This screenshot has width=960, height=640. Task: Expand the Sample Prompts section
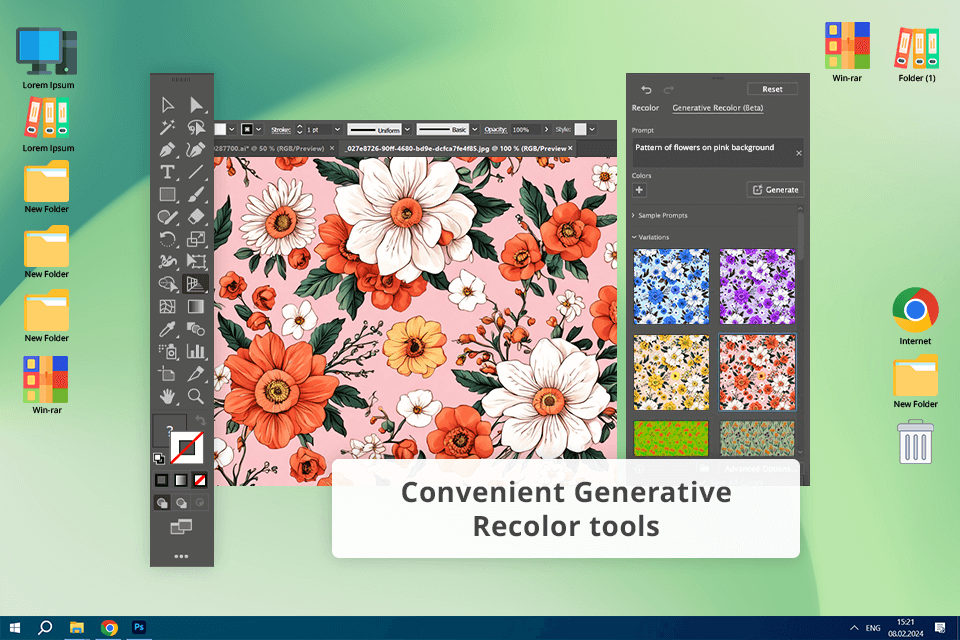click(660, 216)
